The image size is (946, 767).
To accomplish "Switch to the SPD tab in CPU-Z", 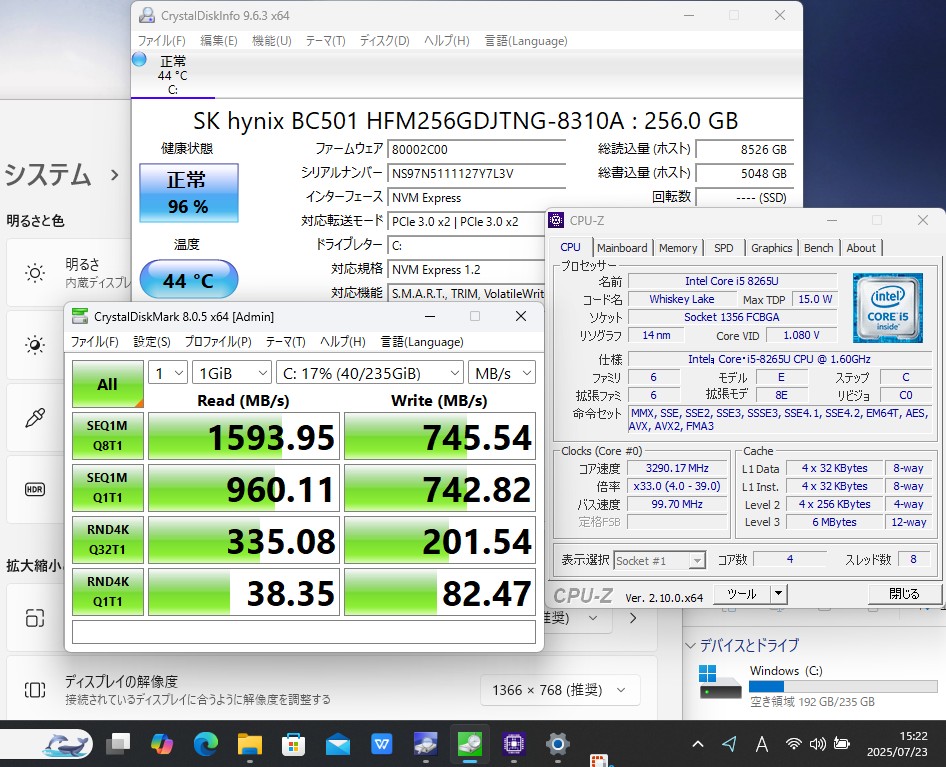I will point(723,248).
